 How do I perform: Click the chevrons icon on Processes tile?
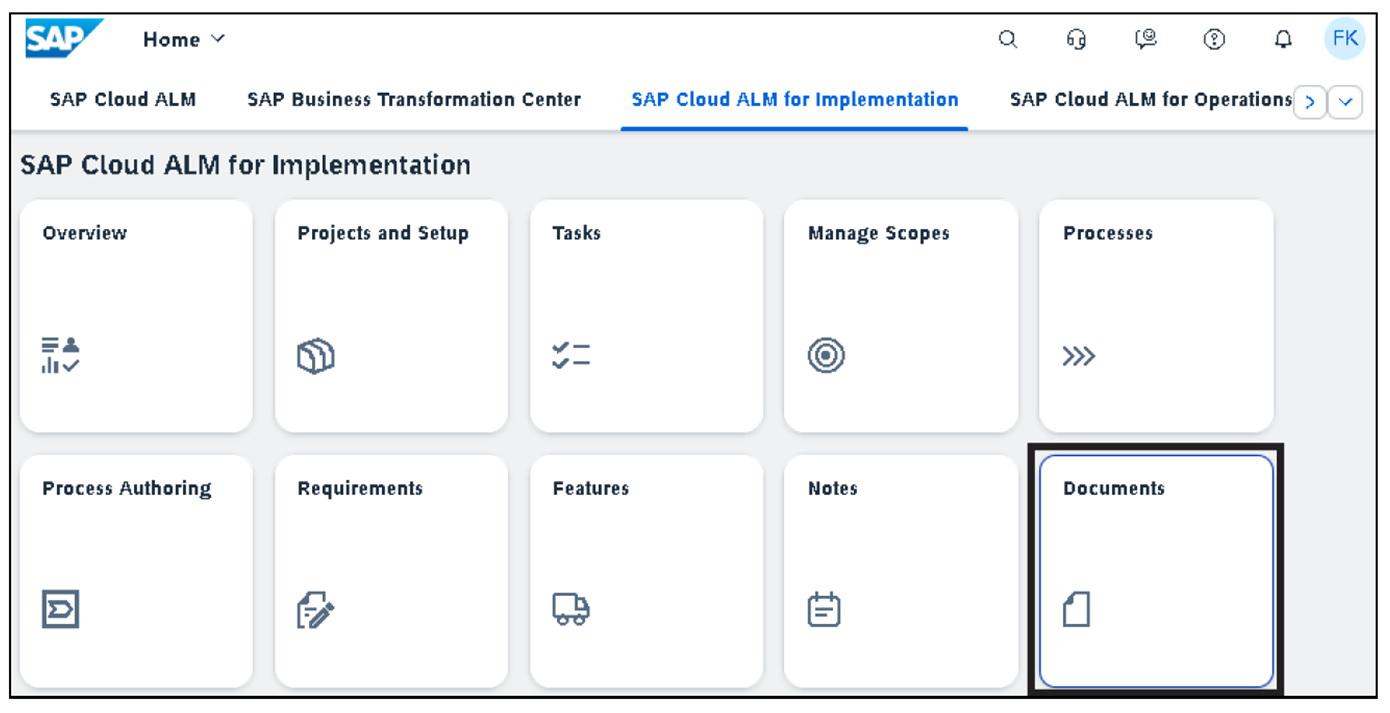pos(1078,355)
